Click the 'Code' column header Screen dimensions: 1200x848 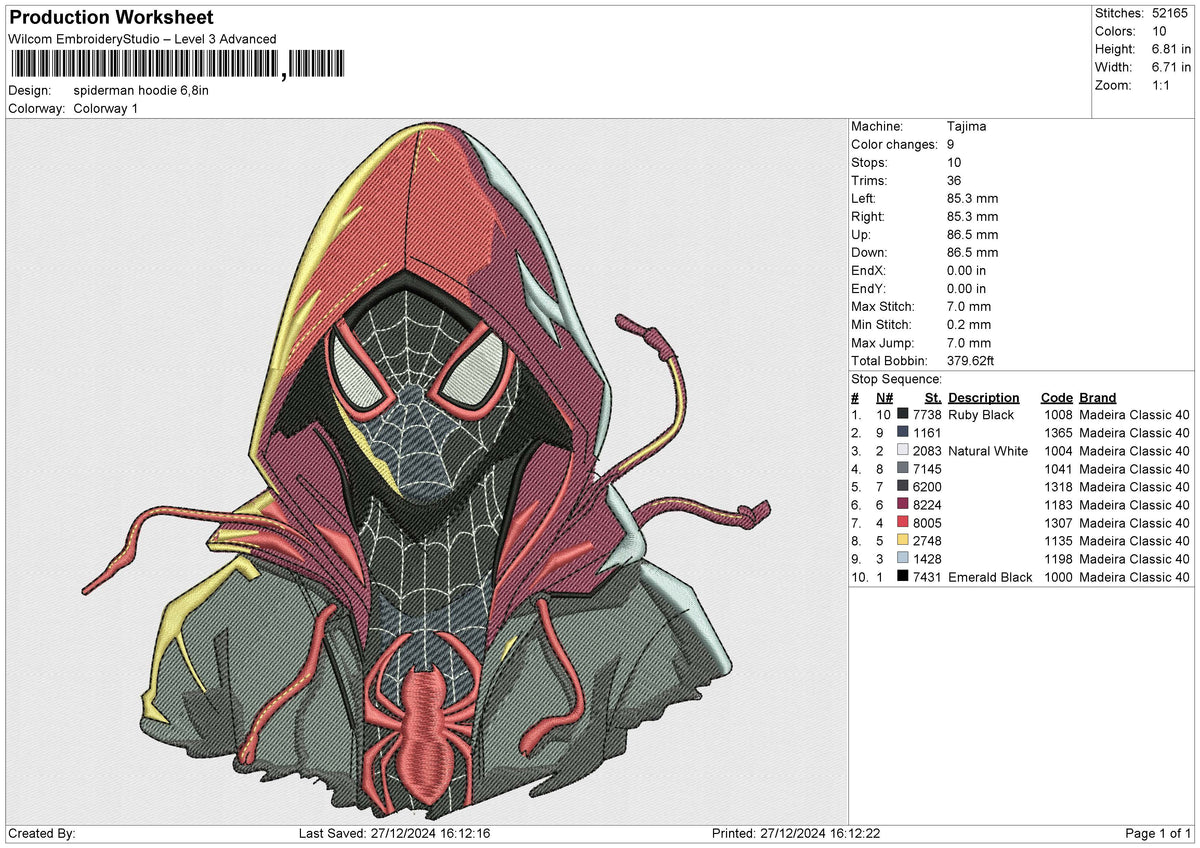(x=1057, y=397)
